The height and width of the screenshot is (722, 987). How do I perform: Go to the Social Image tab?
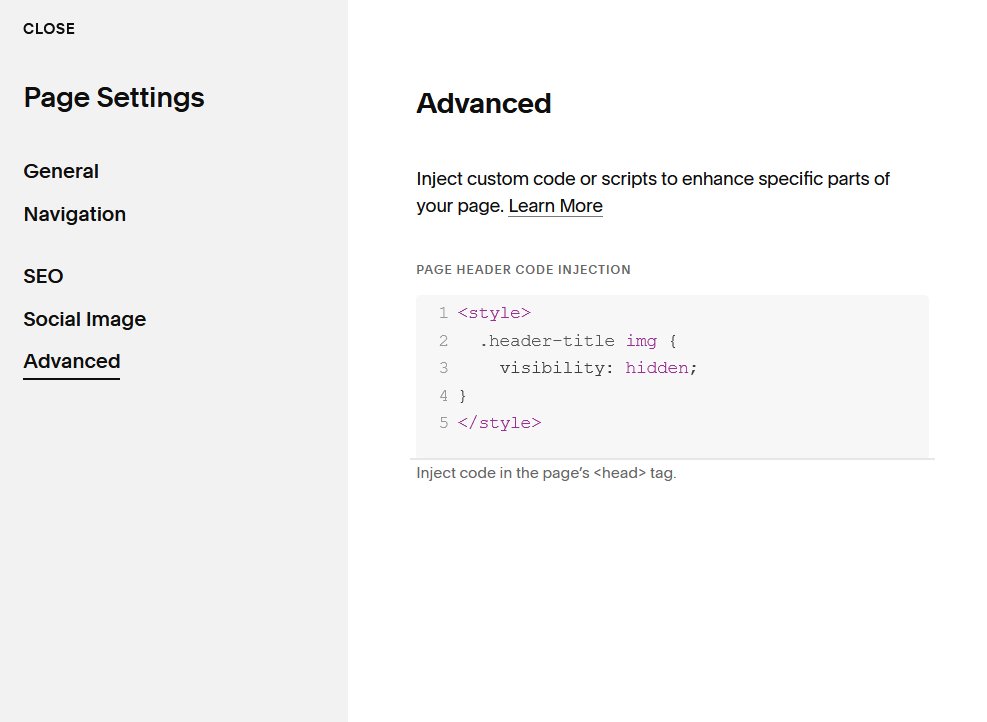(x=85, y=319)
